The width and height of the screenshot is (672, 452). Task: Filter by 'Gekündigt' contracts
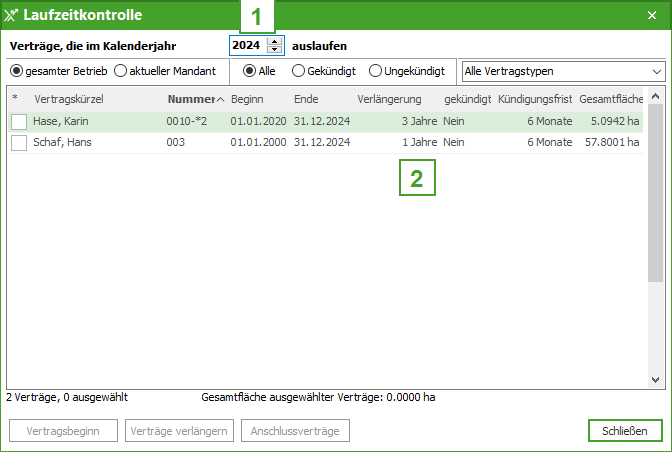pos(298,71)
